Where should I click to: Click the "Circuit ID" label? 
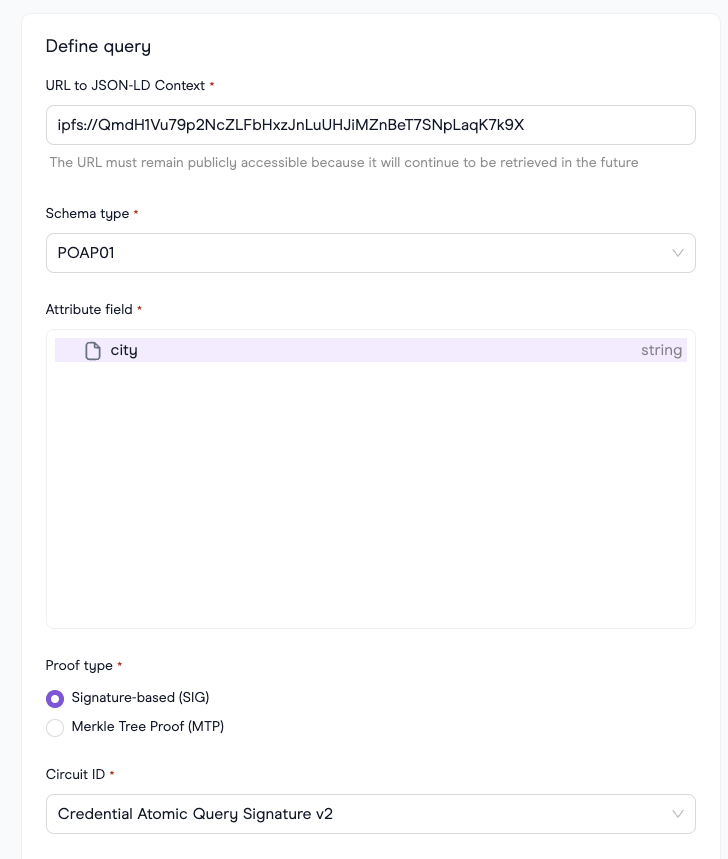coord(76,774)
